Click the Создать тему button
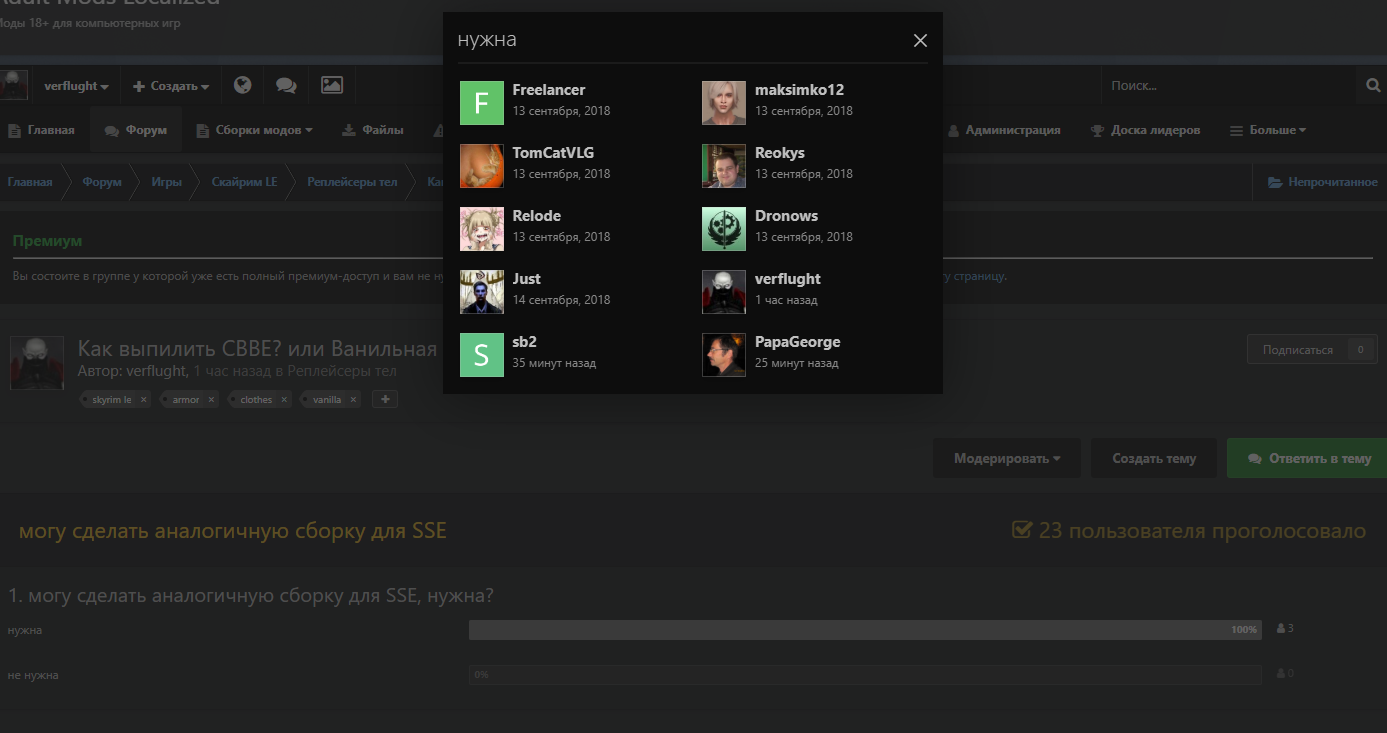Viewport: 1387px width, 733px height. click(x=1154, y=459)
